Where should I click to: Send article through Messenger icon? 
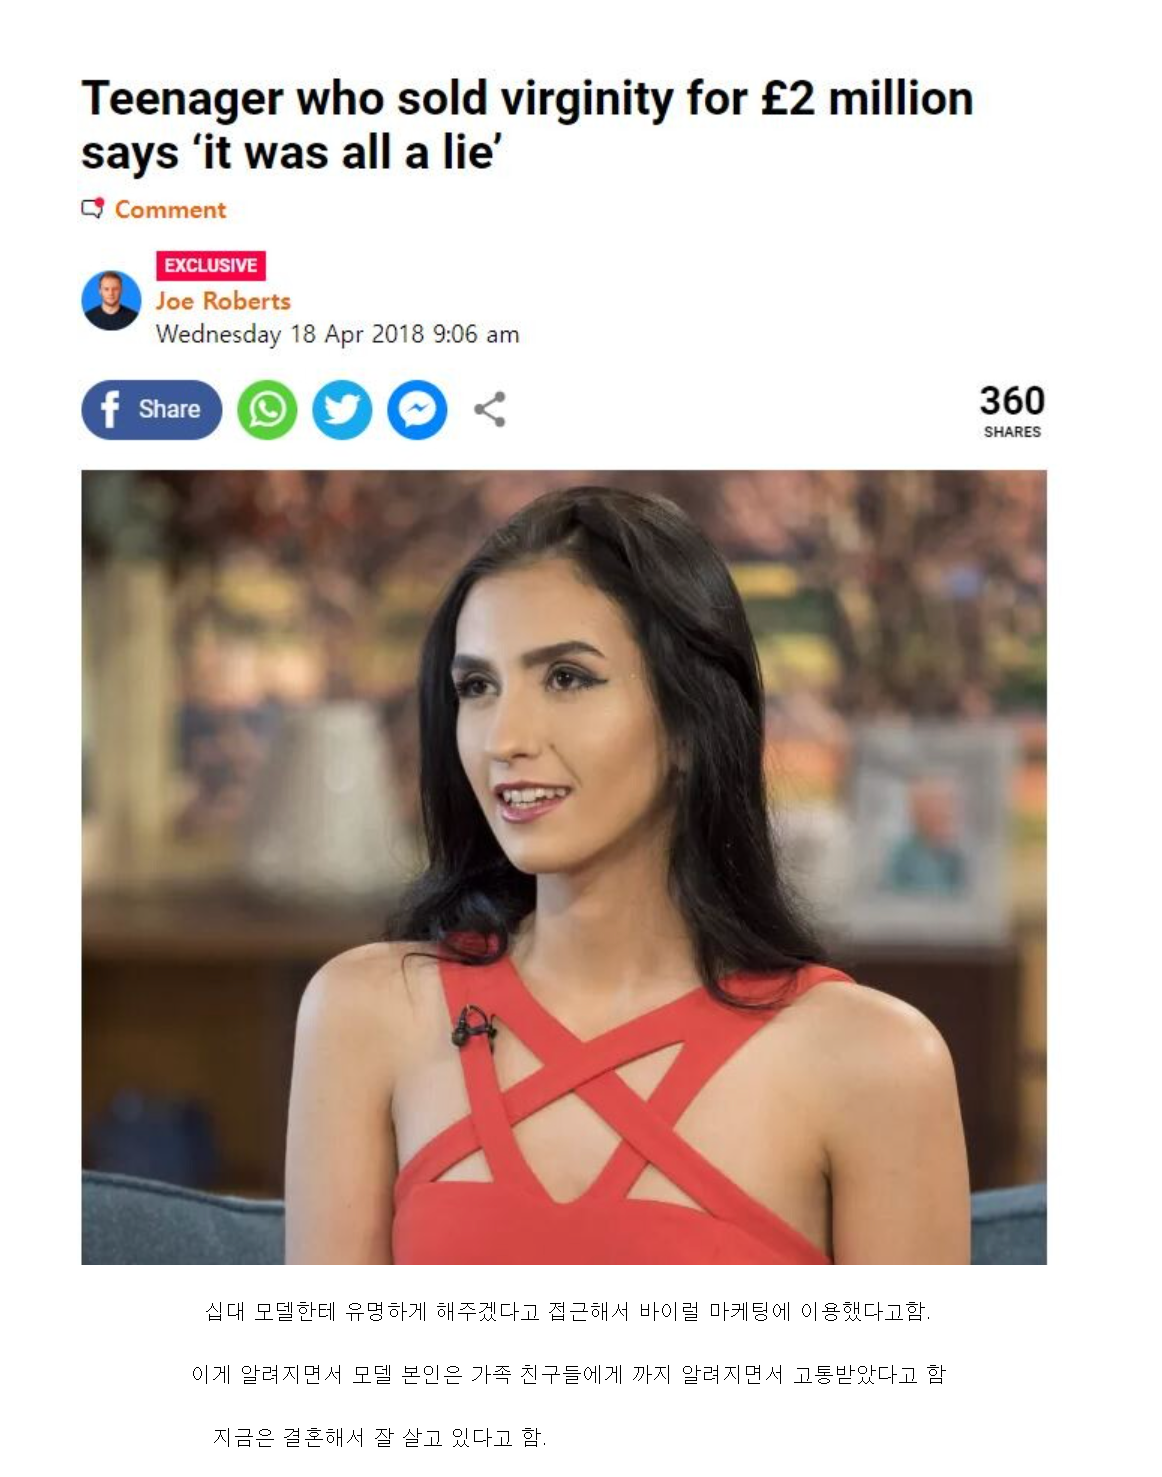click(417, 410)
